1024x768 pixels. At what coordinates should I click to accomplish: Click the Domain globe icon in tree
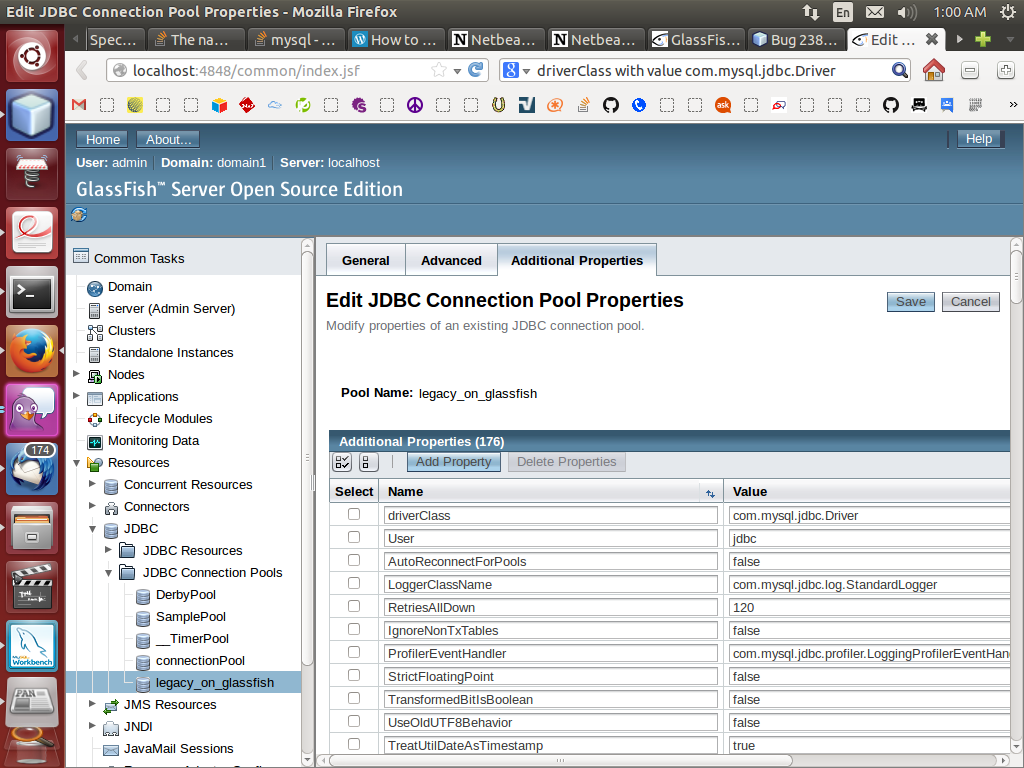tap(95, 288)
